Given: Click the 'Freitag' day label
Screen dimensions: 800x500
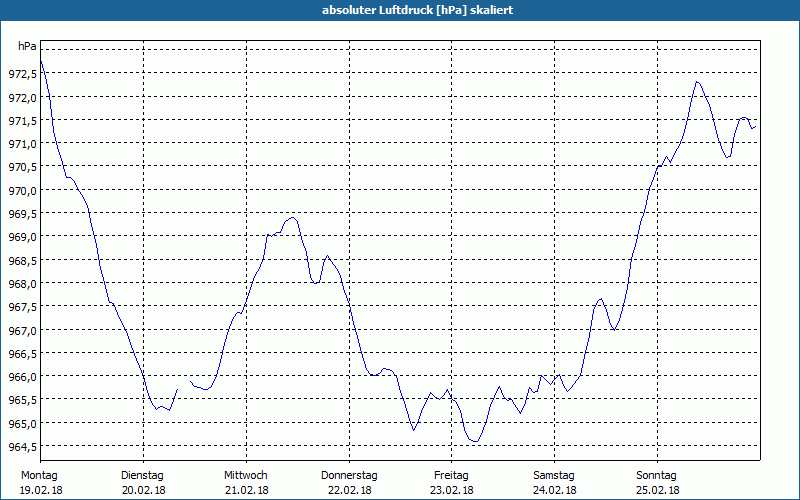Looking at the screenshot, I should click(451, 476).
